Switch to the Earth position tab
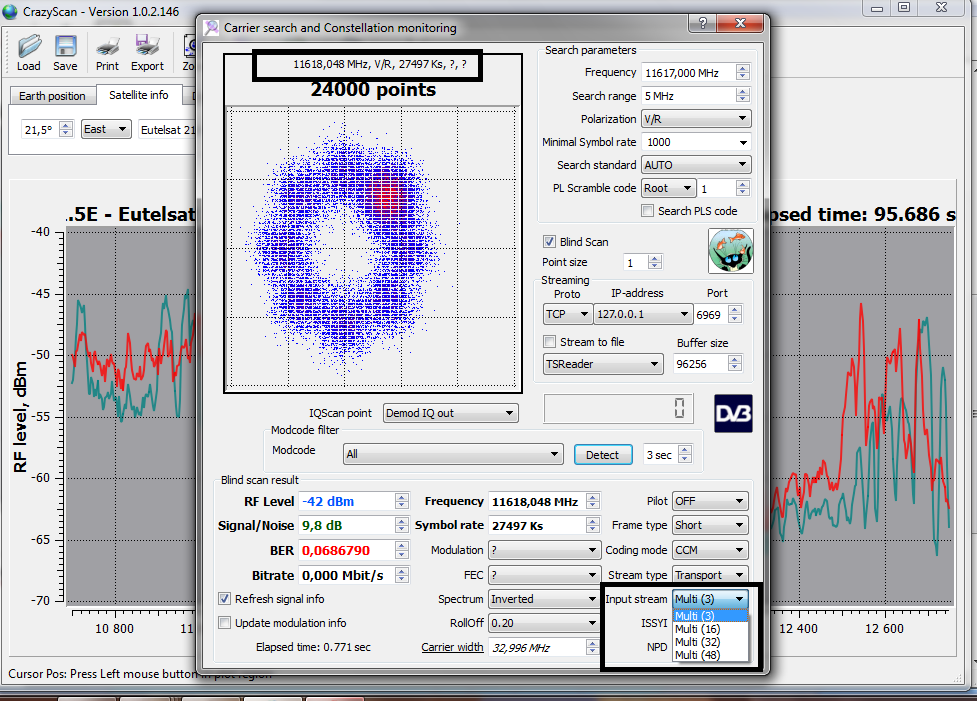Viewport: 977px width, 701px height. [x=52, y=96]
